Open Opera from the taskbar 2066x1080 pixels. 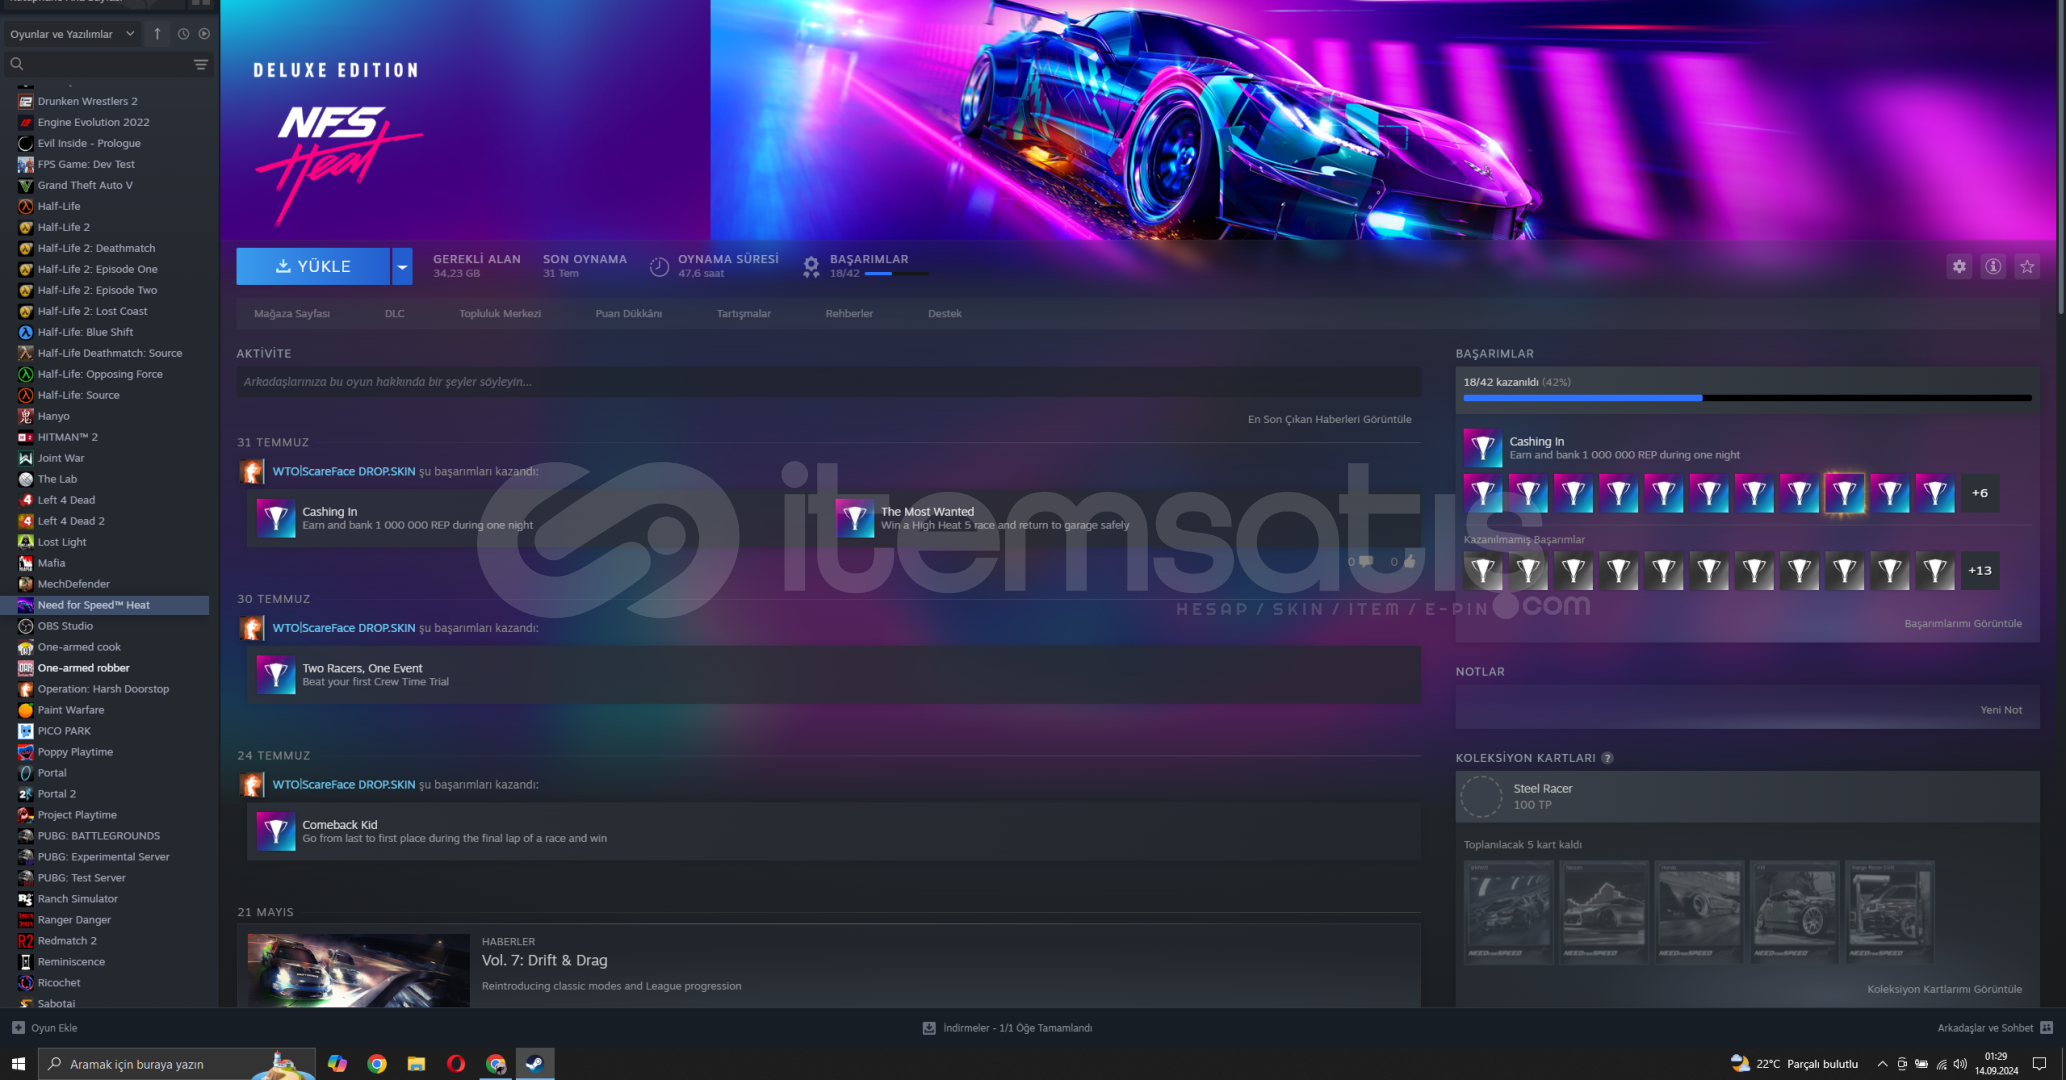tap(456, 1064)
